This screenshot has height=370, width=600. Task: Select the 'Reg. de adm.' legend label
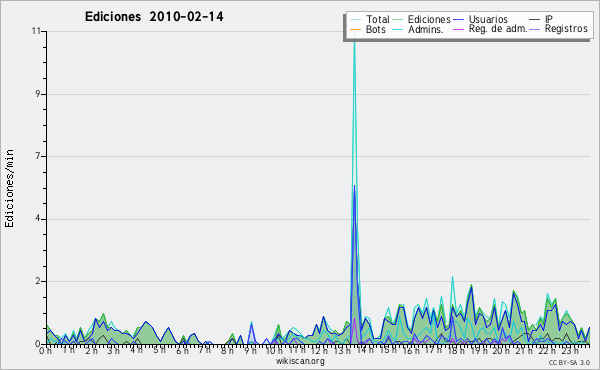tap(498, 29)
